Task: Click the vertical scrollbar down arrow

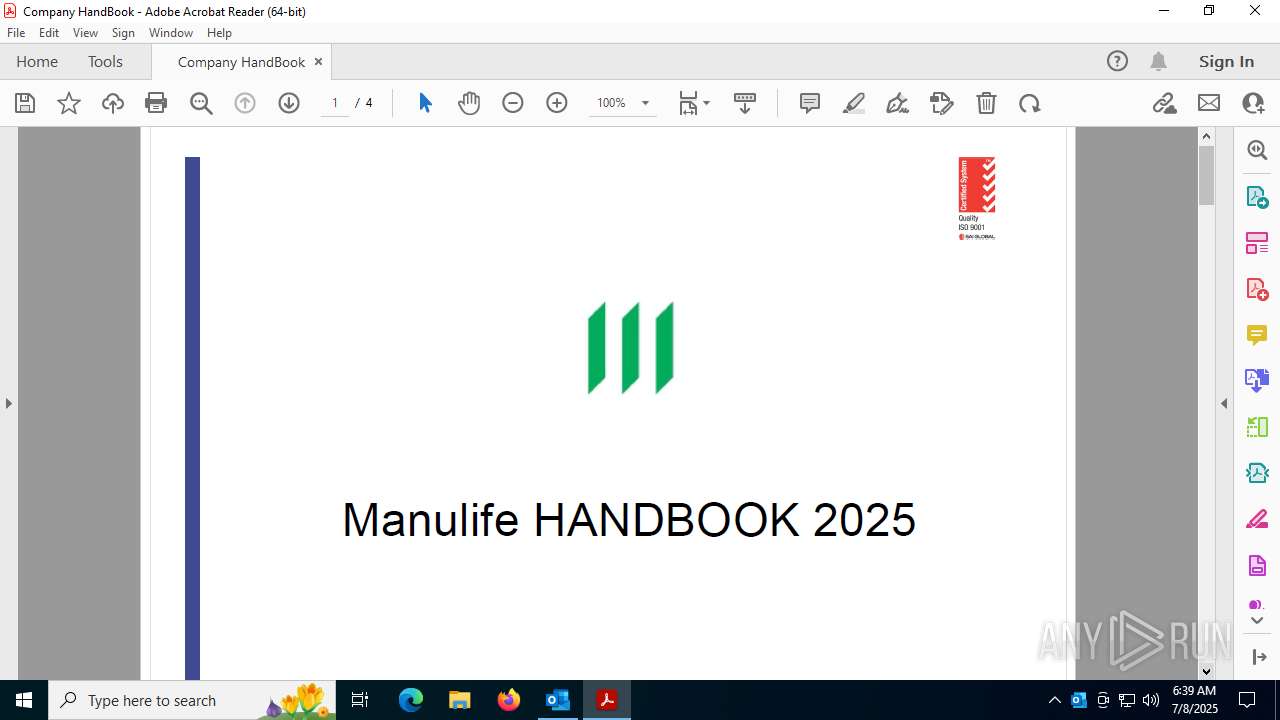Action: [x=1206, y=671]
